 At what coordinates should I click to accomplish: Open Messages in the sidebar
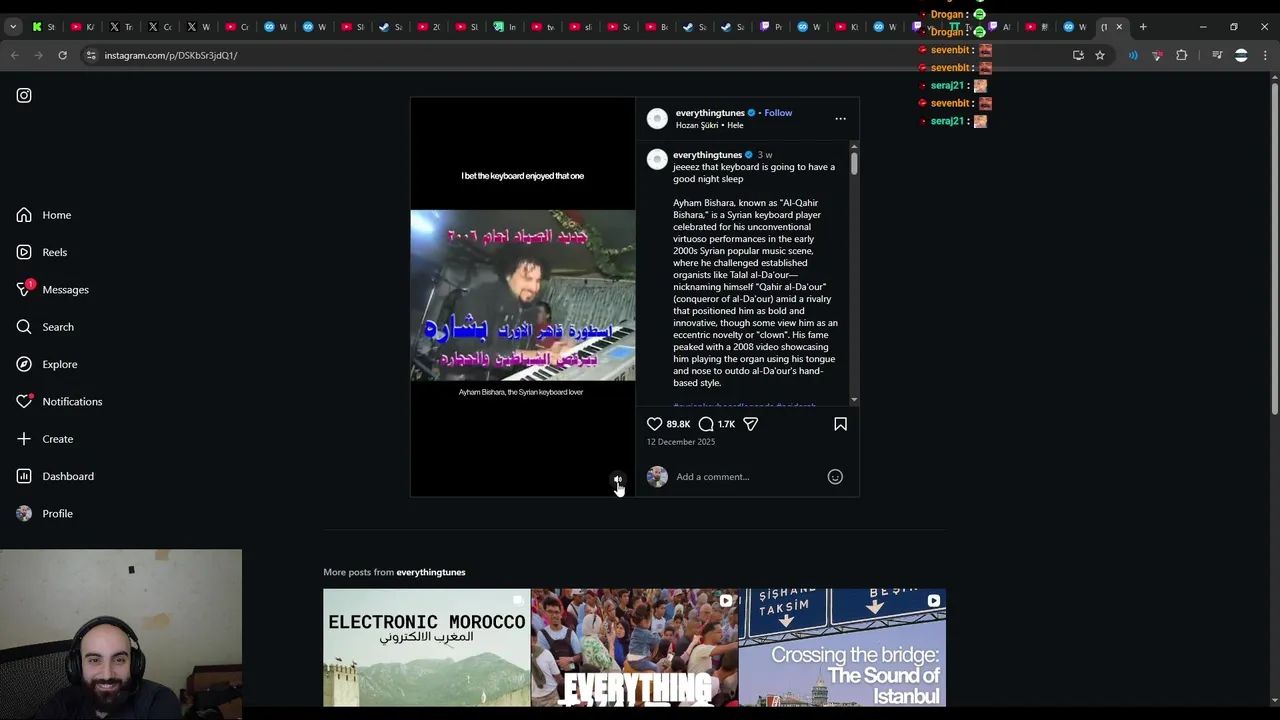(x=53, y=289)
